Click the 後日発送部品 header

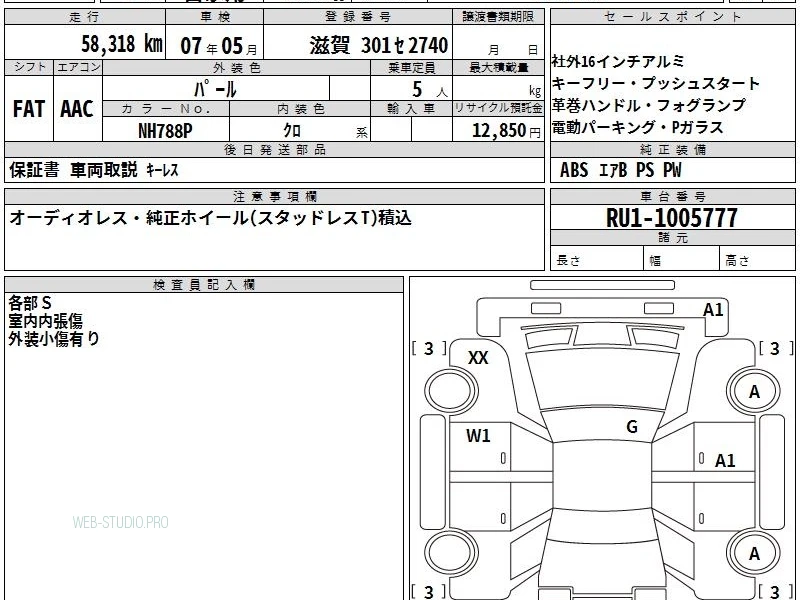(x=274, y=150)
